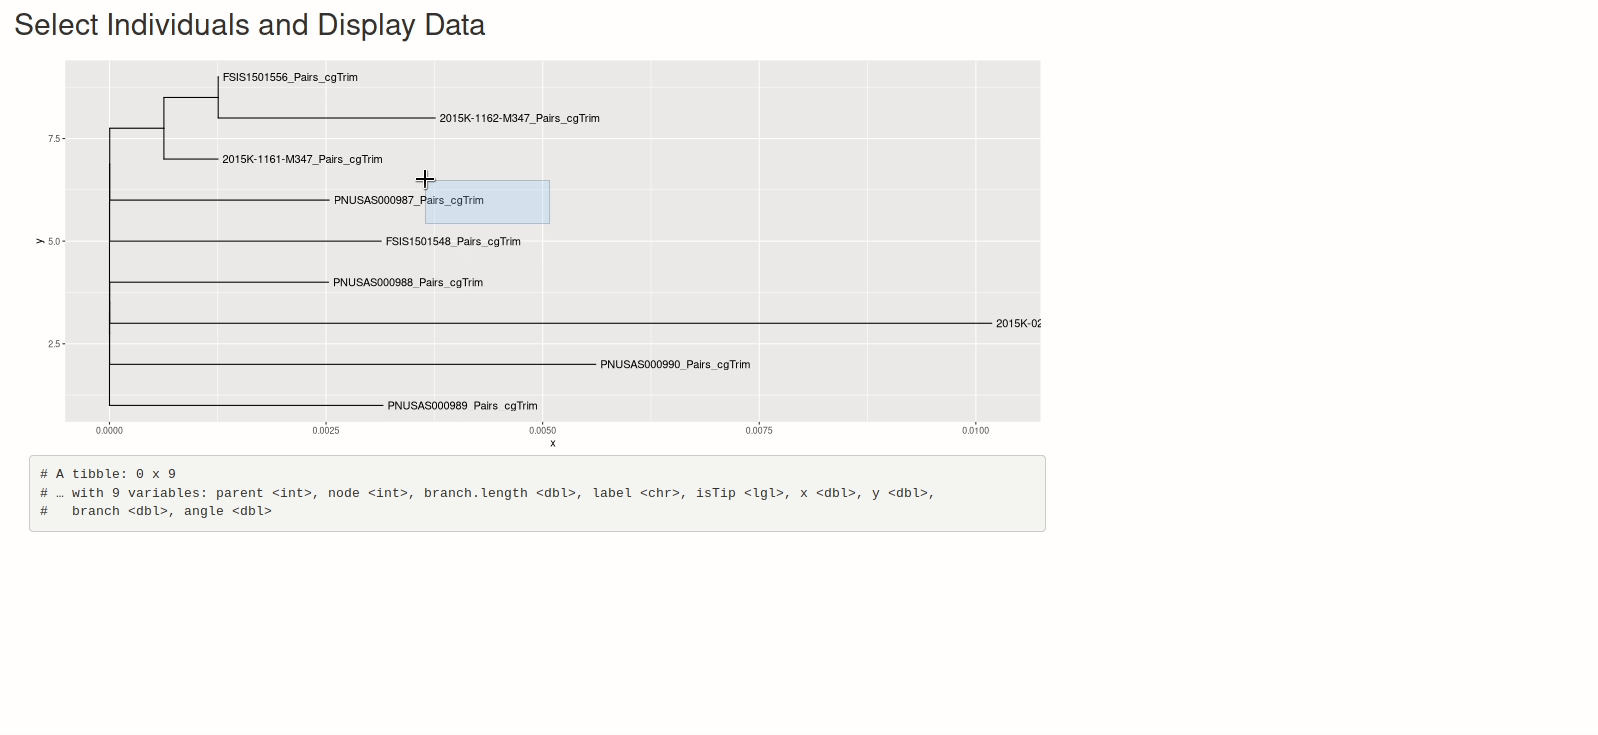The width and height of the screenshot is (1598, 735).
Task: Click inside the blue brush selection box
Action: (500, 210)
